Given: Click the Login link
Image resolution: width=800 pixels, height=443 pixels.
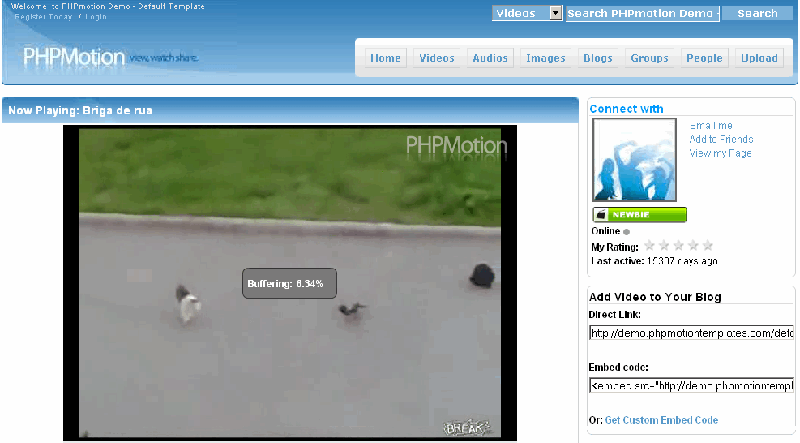Looking at the screenshot, I should 95,17.
